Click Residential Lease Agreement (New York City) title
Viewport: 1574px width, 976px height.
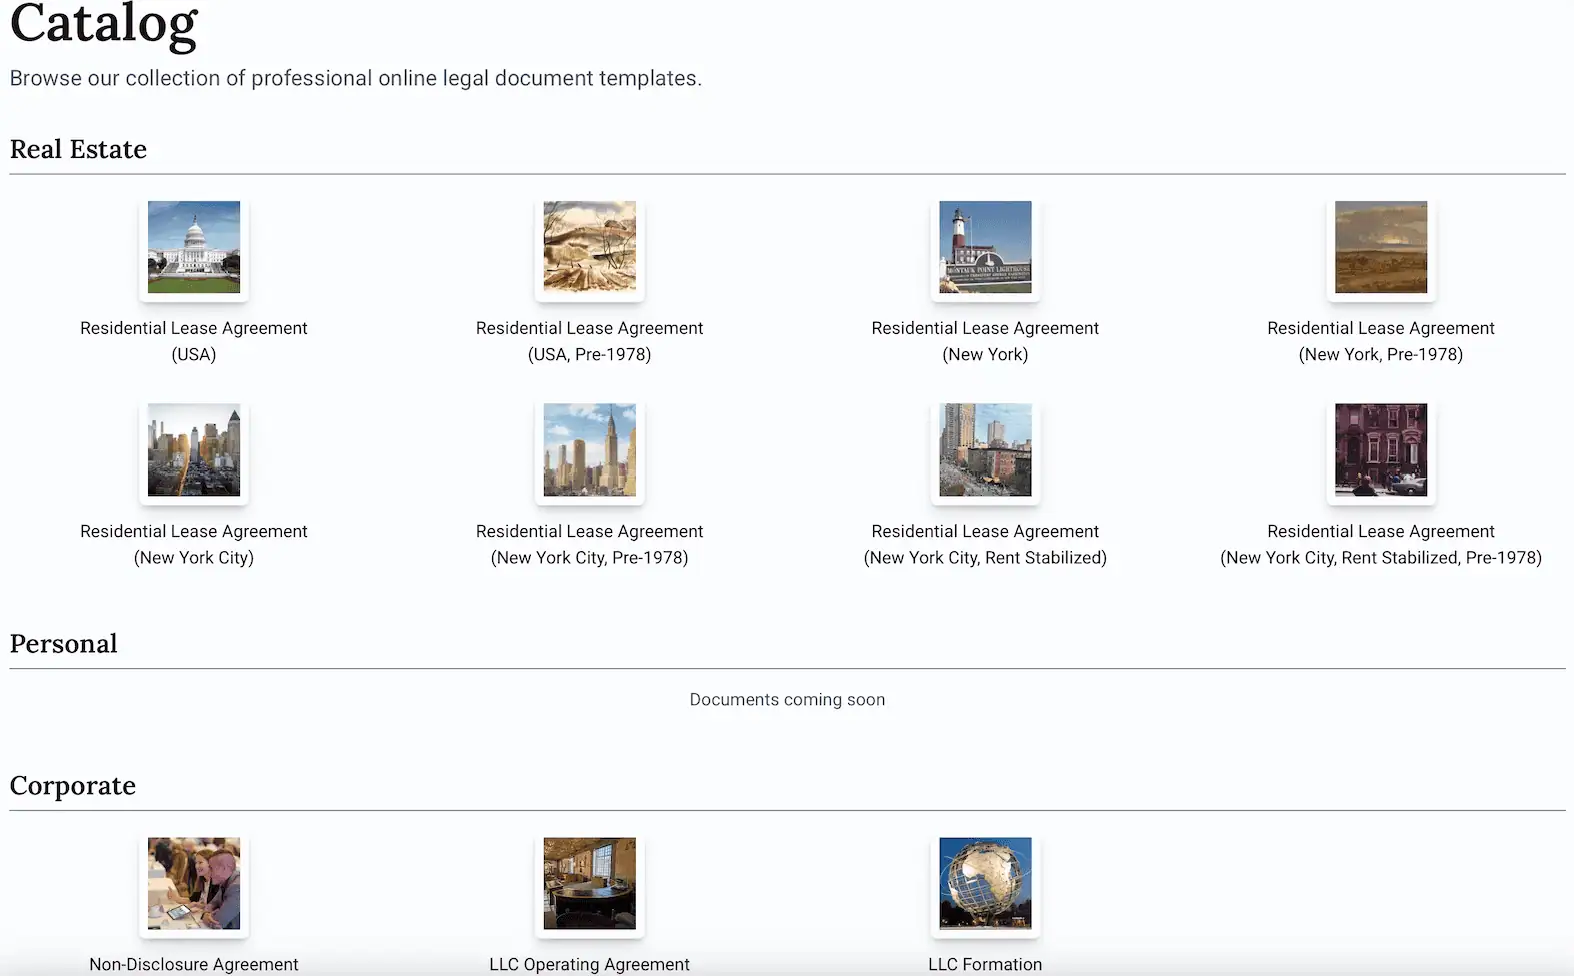pyautogui.click(x=194, y=544)
